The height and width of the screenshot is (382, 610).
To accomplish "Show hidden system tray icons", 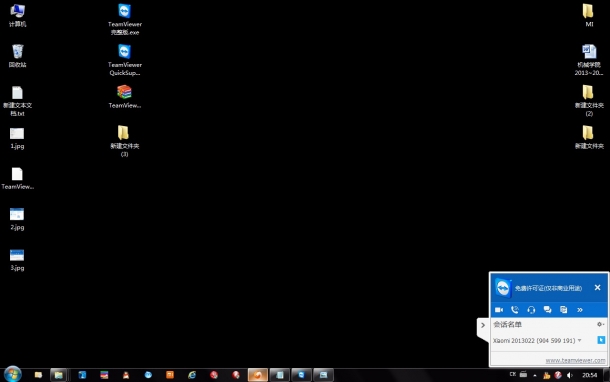I will point(535,375).
